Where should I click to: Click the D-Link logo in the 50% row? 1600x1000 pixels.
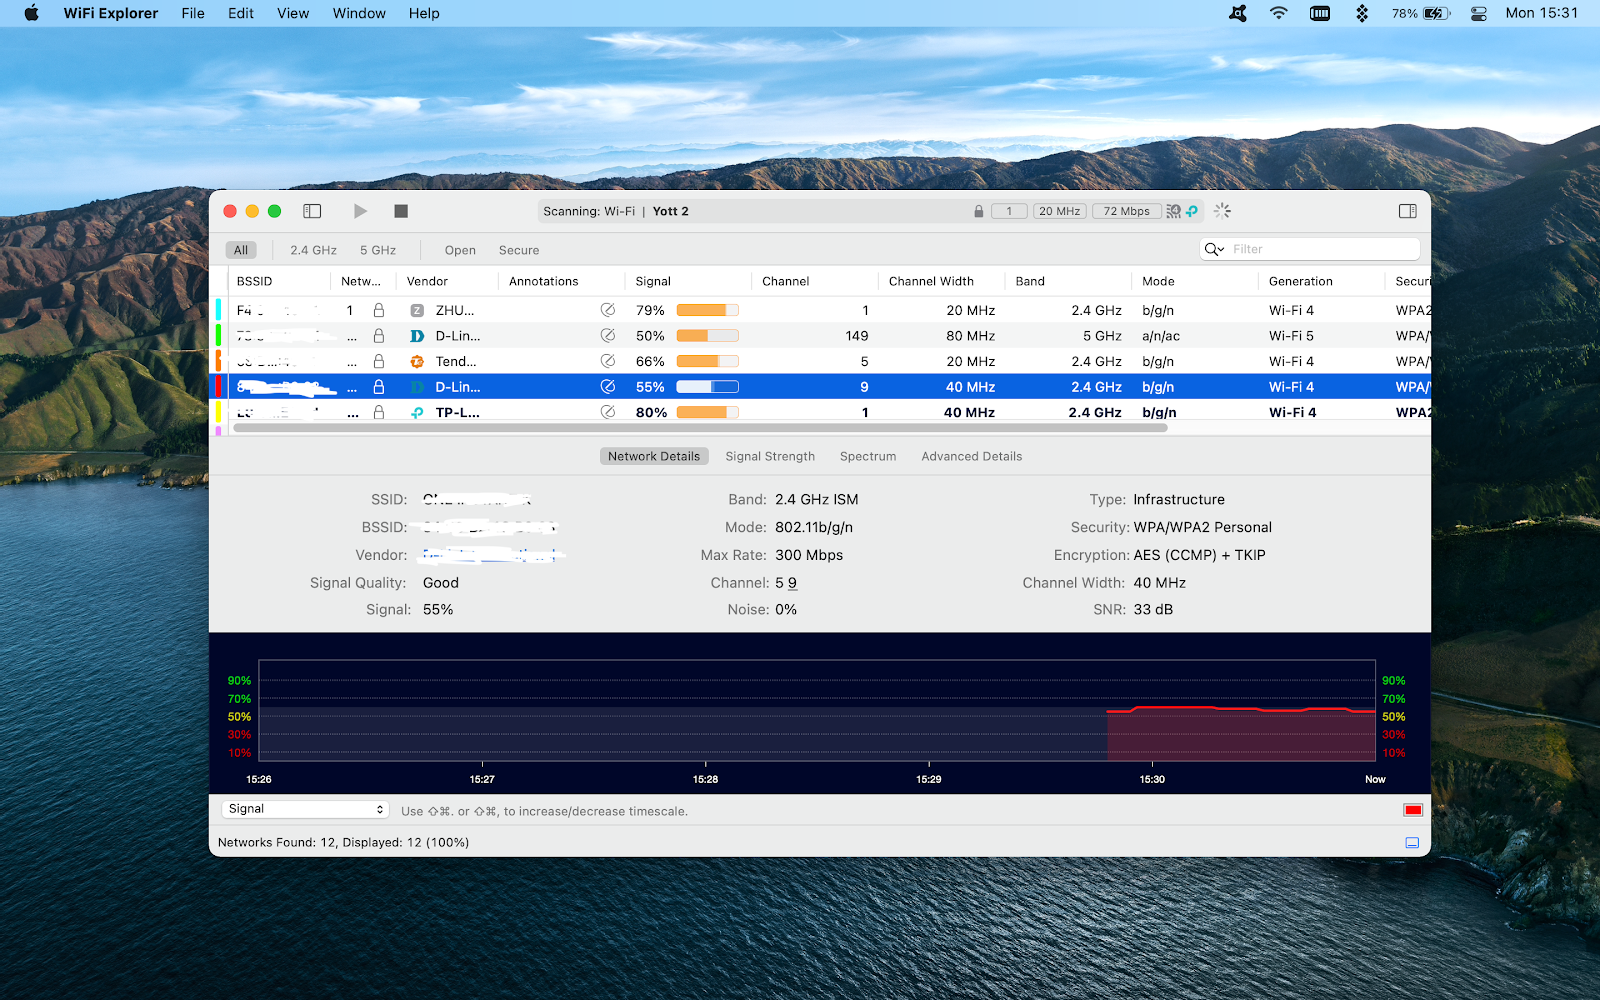pyautogui.click(x=417, y=336)
